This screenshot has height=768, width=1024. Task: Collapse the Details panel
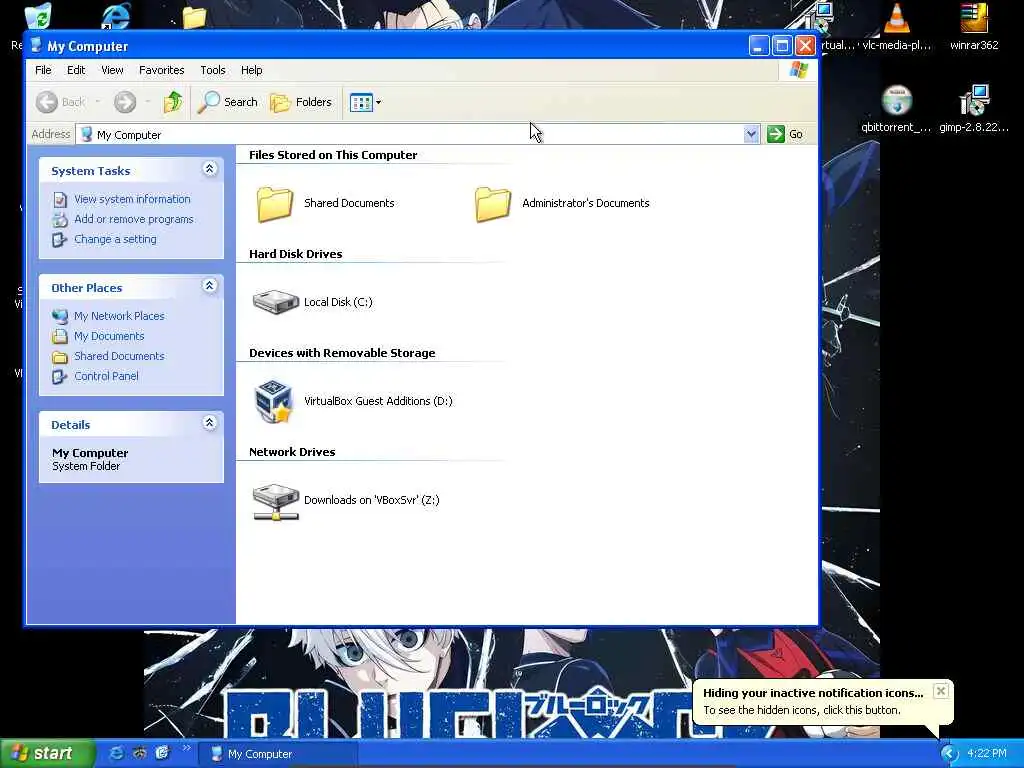point(210,423)
